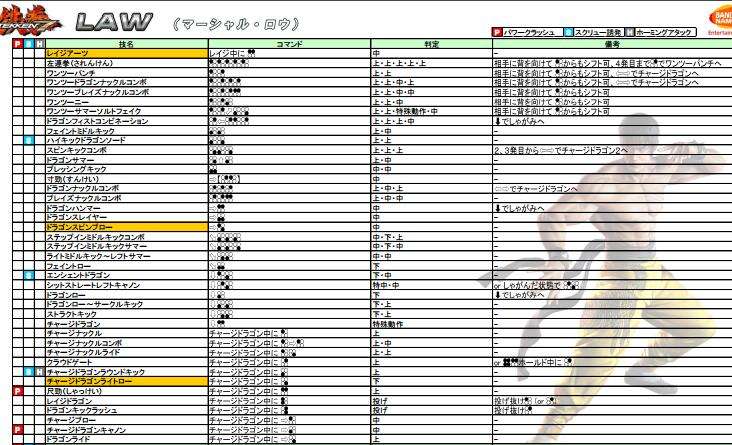732x445 pixels.
Task: Select the スピンキックコンボ move name
Action: (77, 150)
